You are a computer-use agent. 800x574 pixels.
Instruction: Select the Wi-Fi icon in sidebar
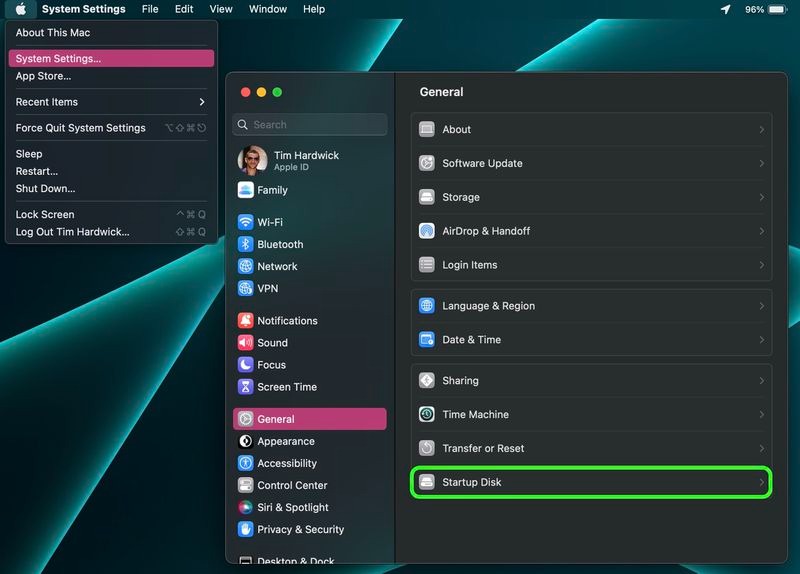pos(245,222)
